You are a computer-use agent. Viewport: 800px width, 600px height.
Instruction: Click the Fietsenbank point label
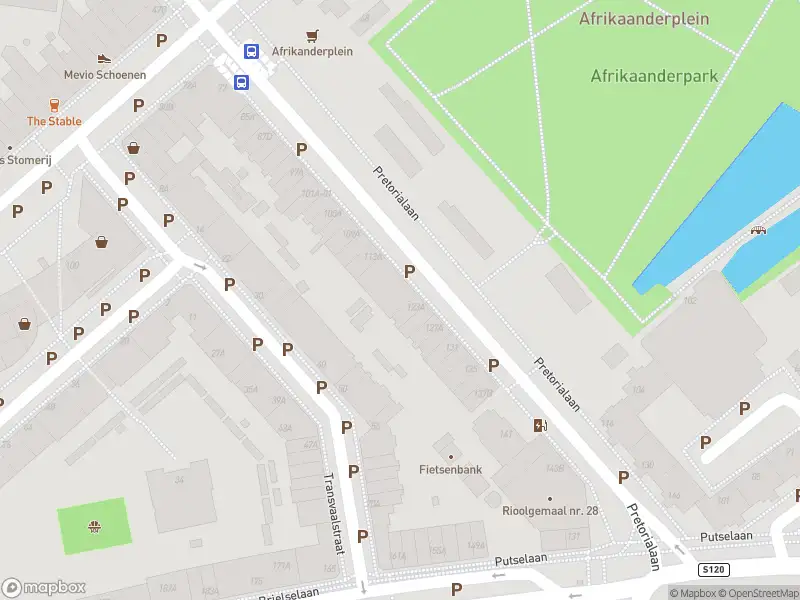pyautogui.click(x=450, y=469)
